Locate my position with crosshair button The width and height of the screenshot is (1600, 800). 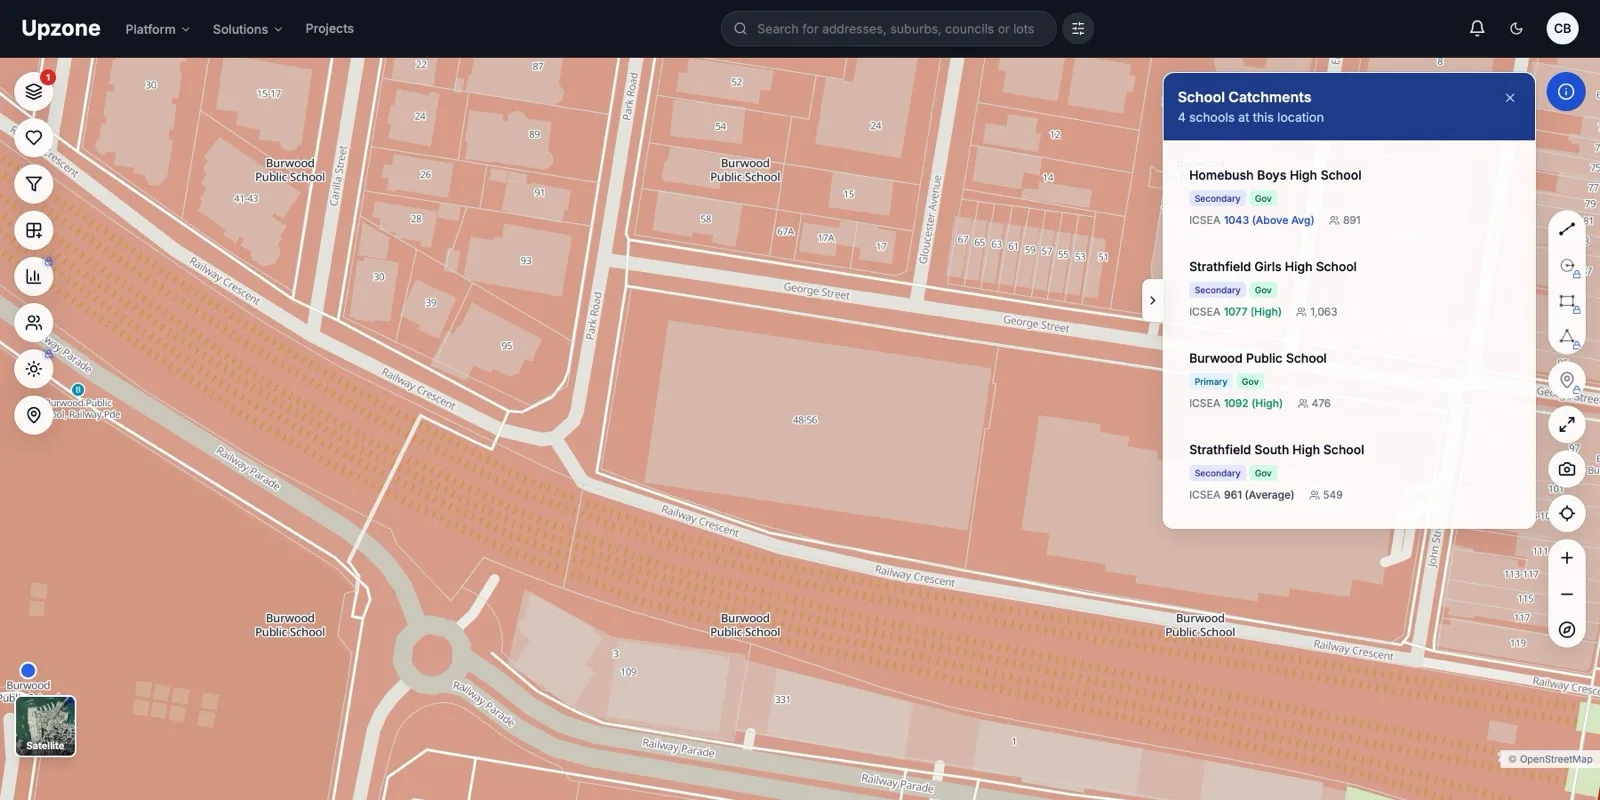click(1567, 514)
